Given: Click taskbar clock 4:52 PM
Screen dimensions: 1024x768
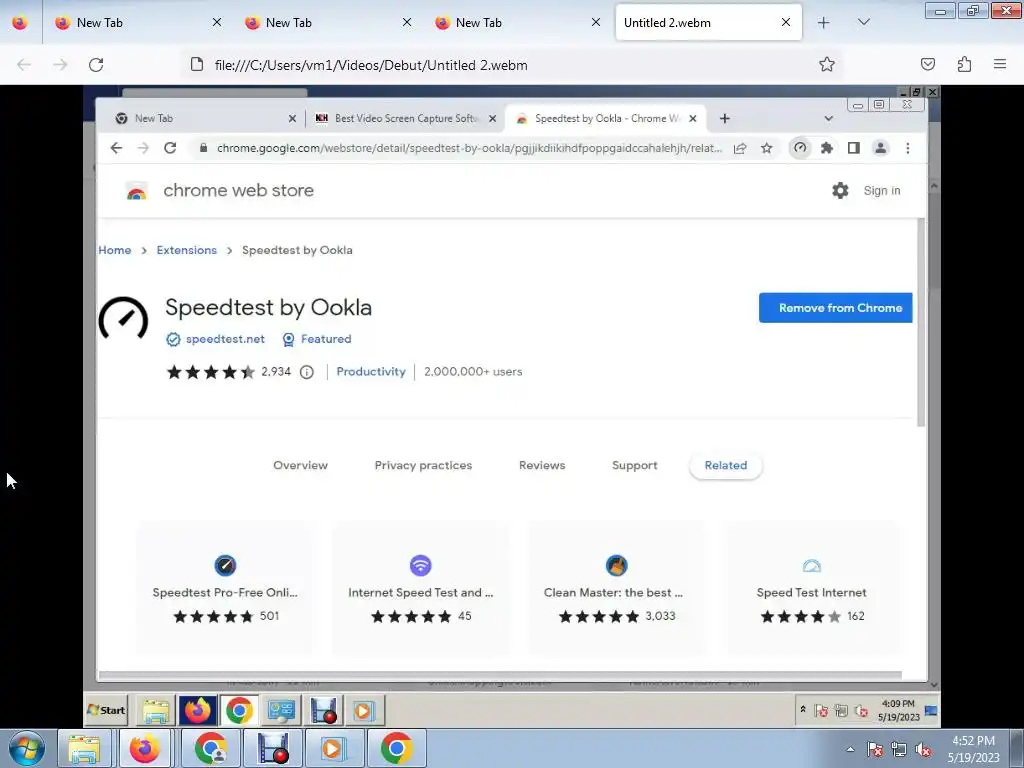Looking at the screenshot, I should [973, 749].
